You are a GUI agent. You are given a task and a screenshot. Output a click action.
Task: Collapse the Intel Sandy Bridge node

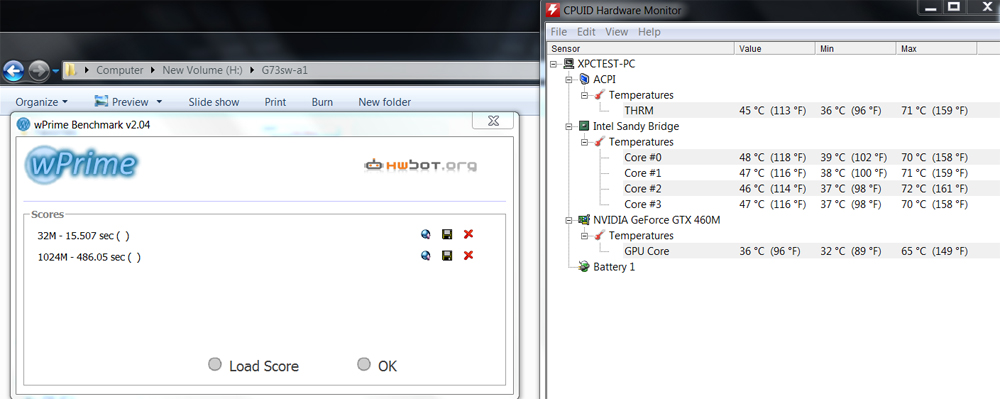click(569, 126)
